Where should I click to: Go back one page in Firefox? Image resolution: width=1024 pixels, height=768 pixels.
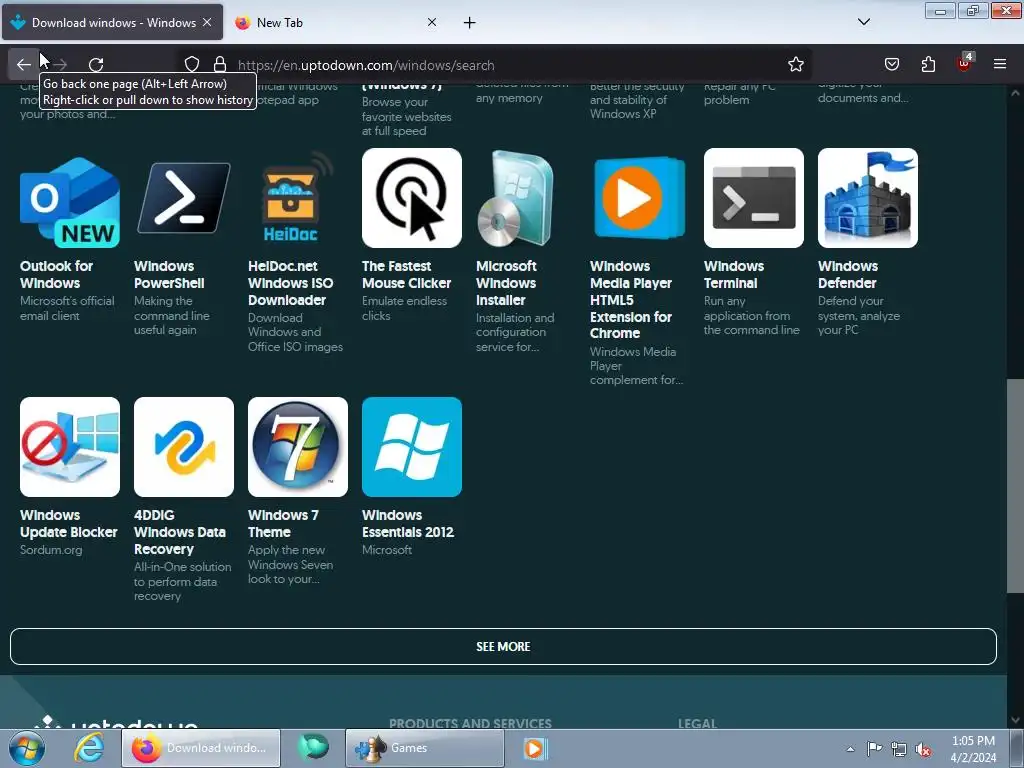[24, 65]
